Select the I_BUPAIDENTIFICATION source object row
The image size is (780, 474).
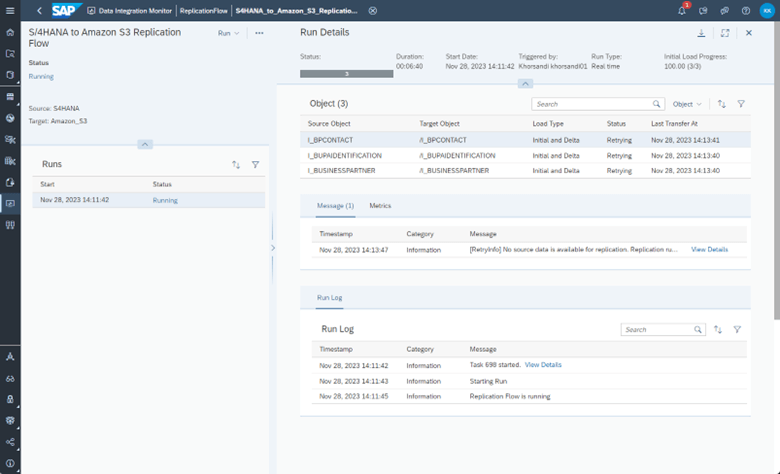tap(525, 156)
